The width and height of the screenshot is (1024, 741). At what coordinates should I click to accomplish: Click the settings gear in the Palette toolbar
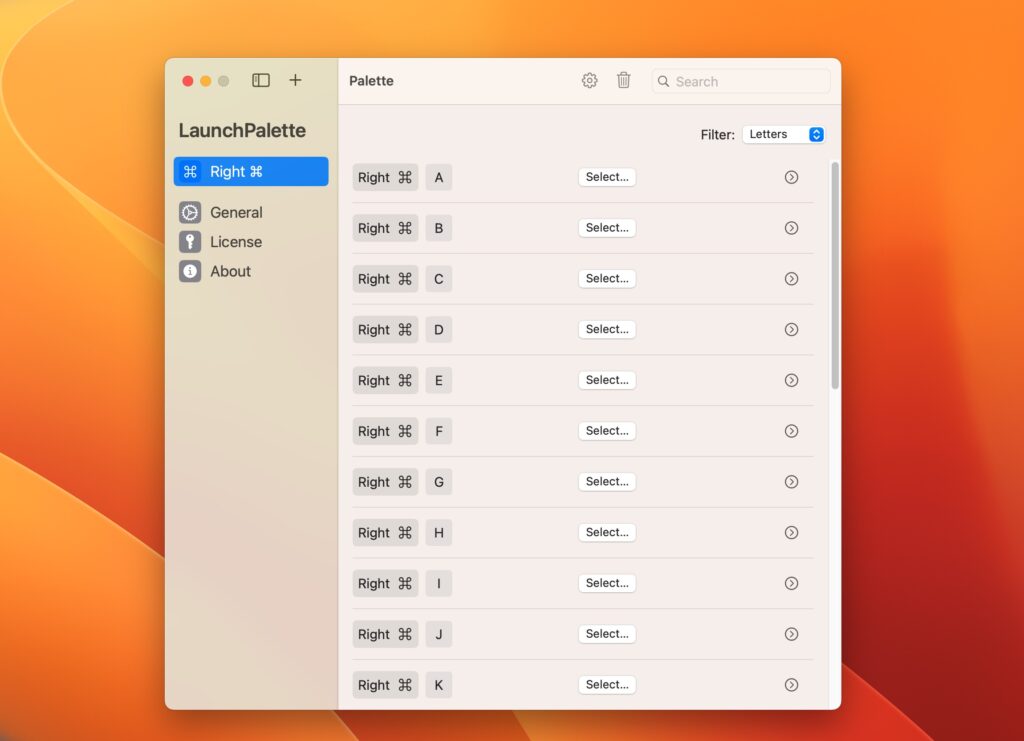(589, 80)
